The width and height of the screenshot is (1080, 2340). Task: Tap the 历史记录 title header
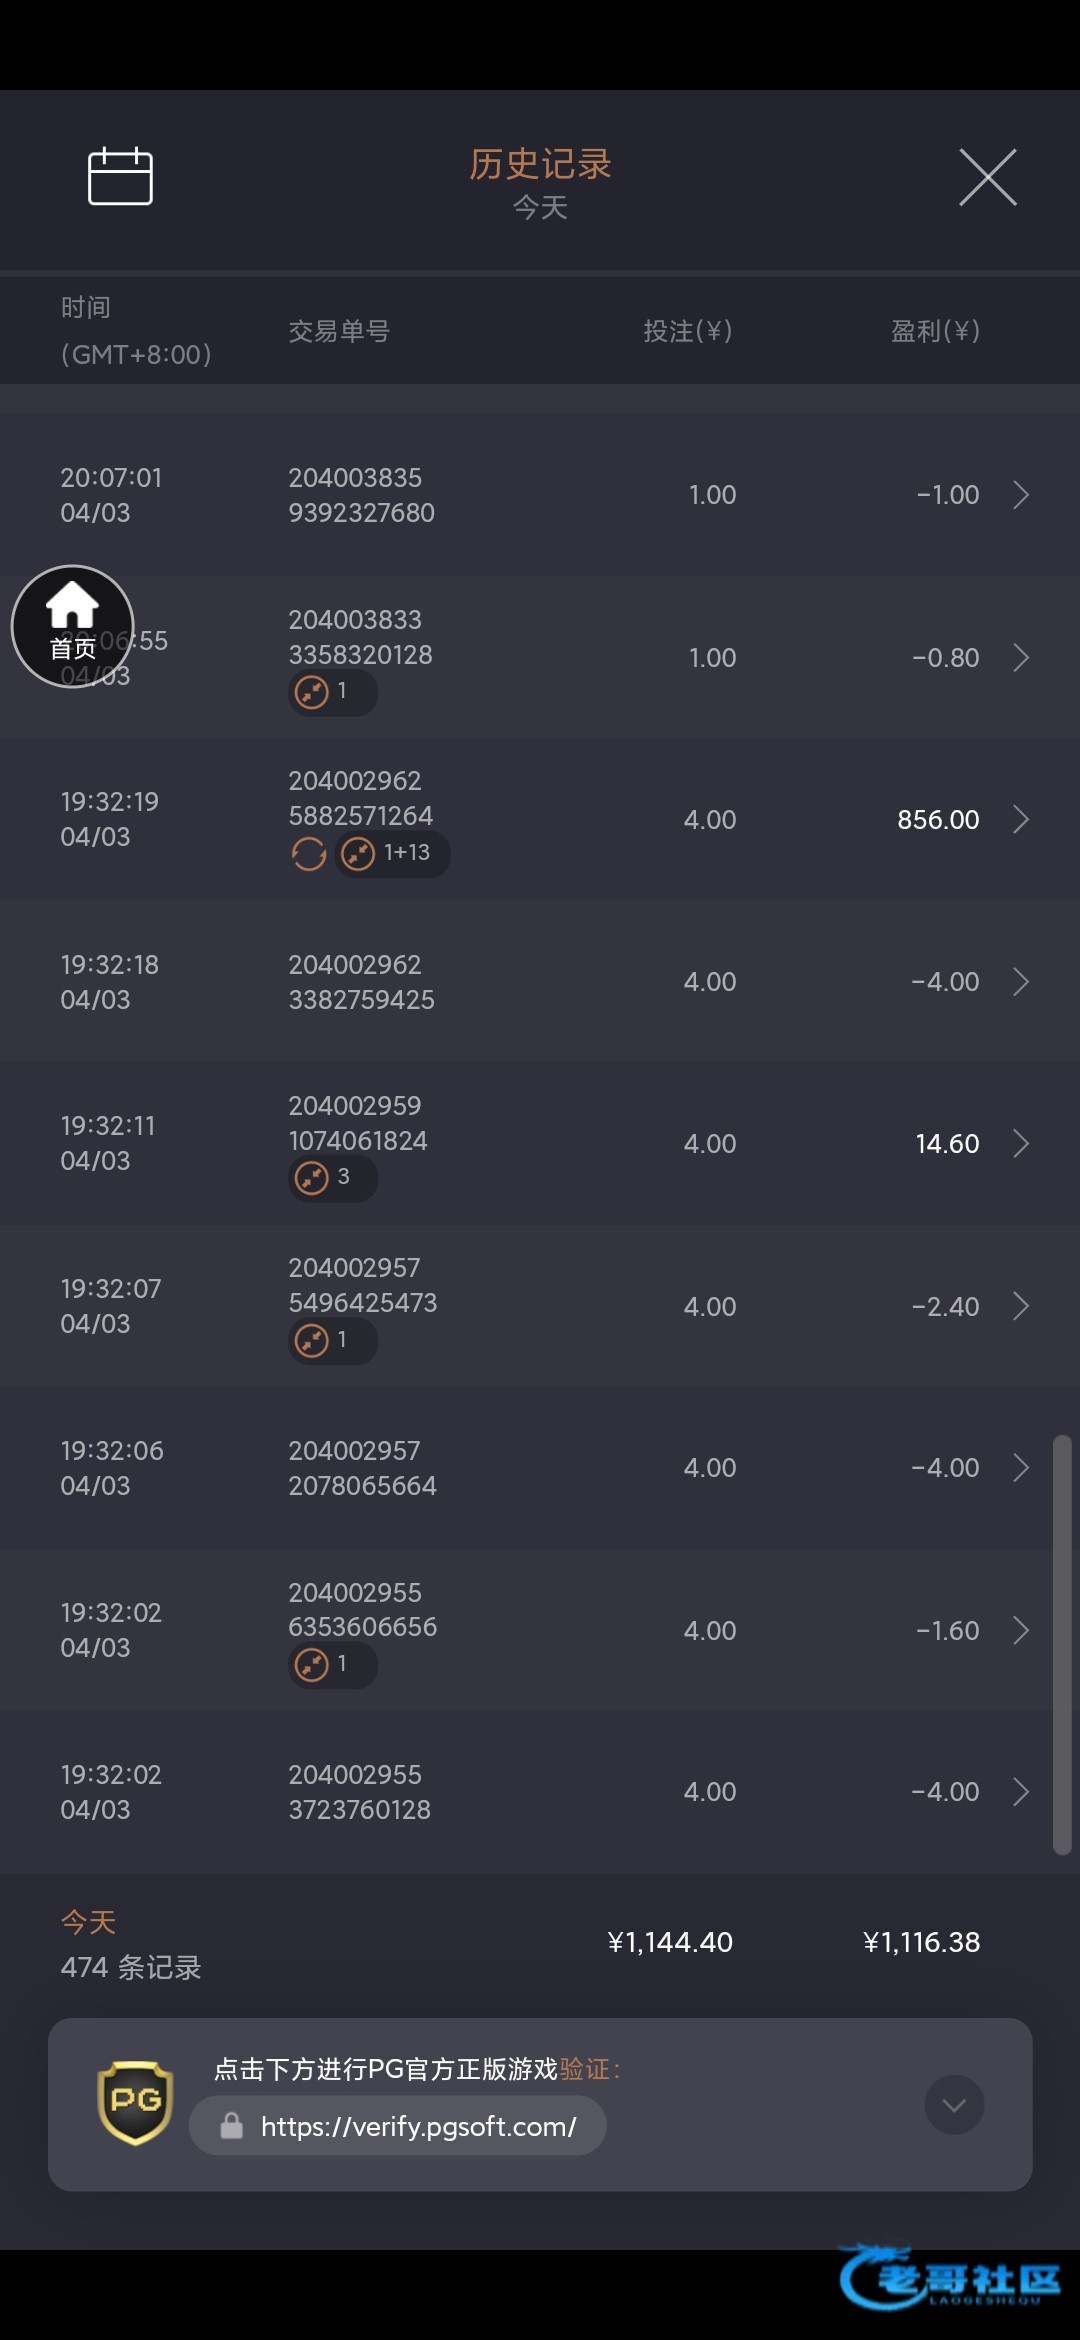coord(540,164)
